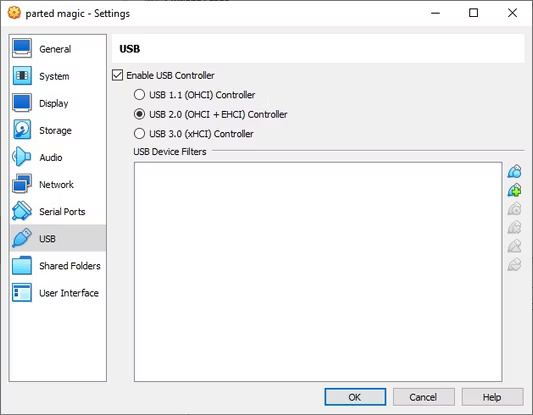Discard changes with the Cancel button
Image resolution: width=533 pixels, height=415 pixels.
point(424,397)
